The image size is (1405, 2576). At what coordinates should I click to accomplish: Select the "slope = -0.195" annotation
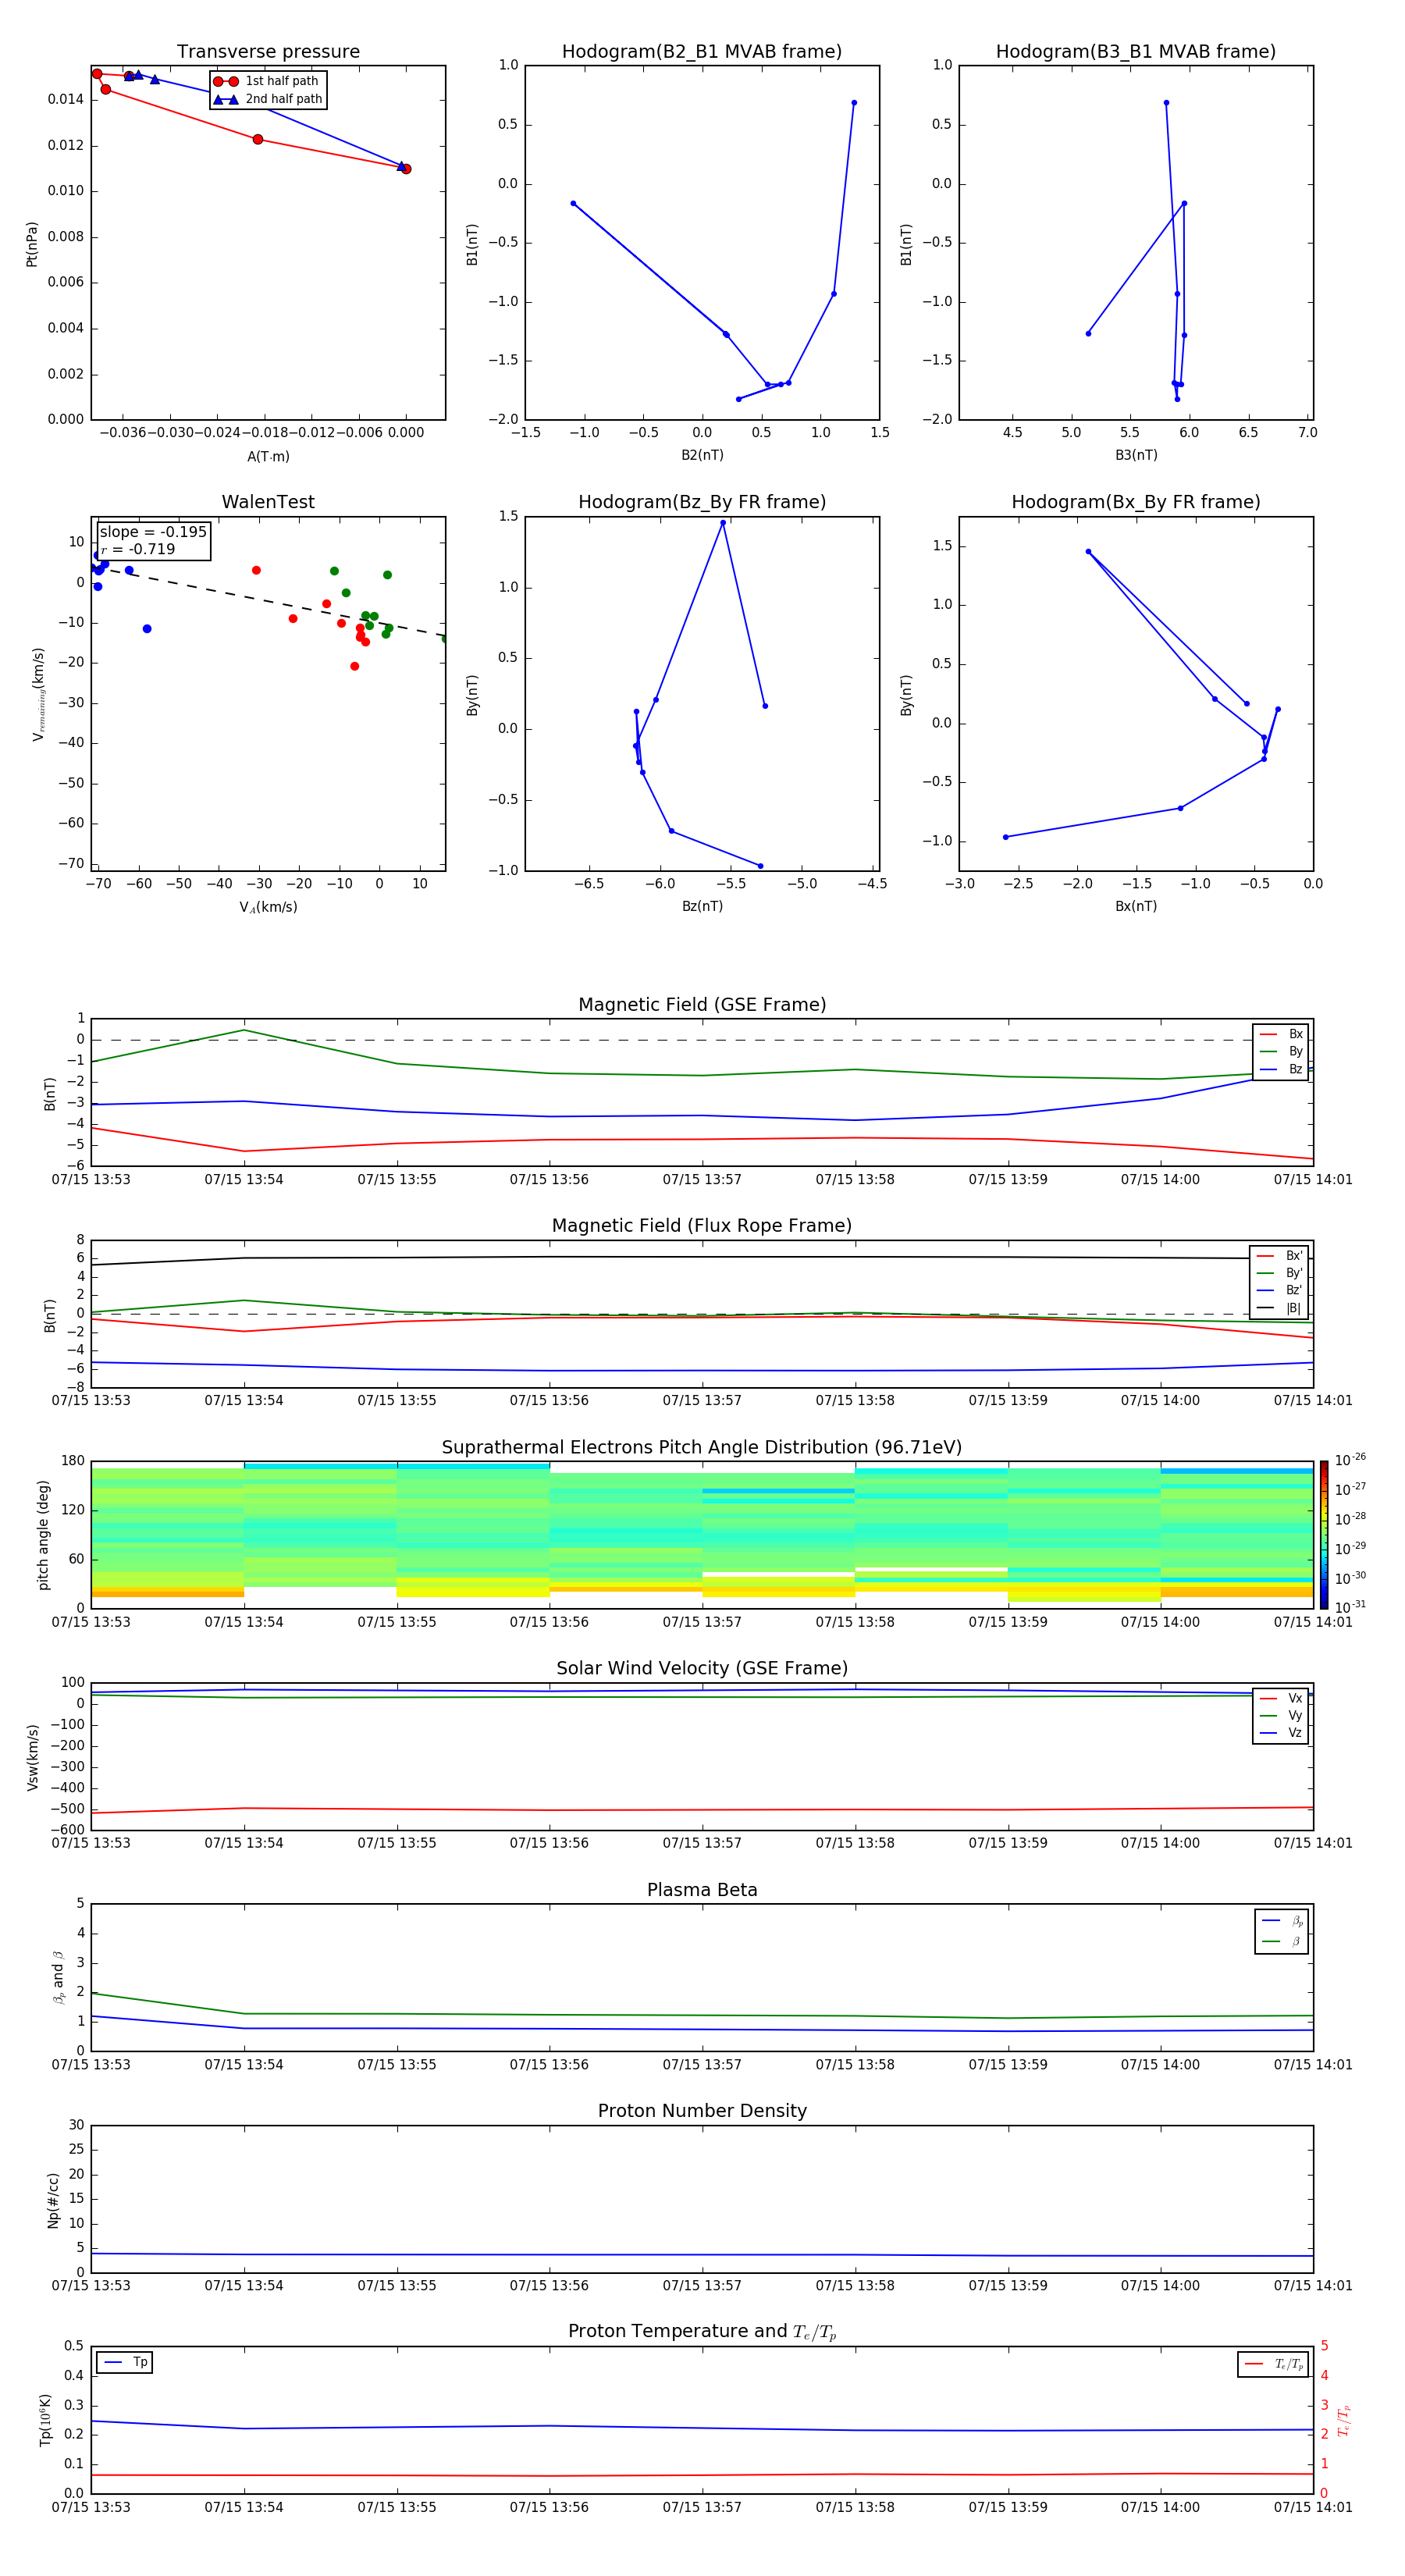click(x=153, y=532)
